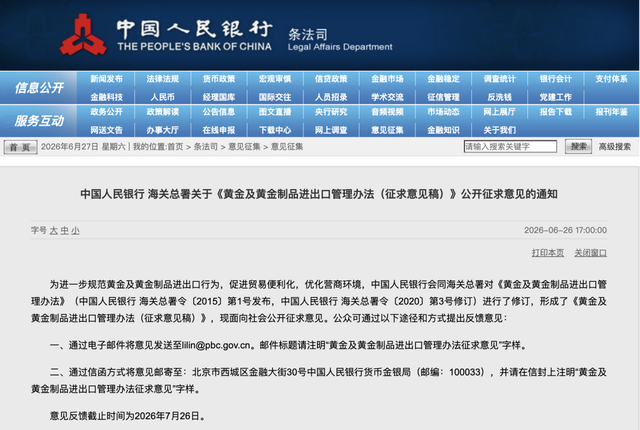Click the 条法司 Legal Affairs Department header text
Image resolution: width=640 pixels, height=430 pixels.
pyautogui.click(x=340, y=40)
